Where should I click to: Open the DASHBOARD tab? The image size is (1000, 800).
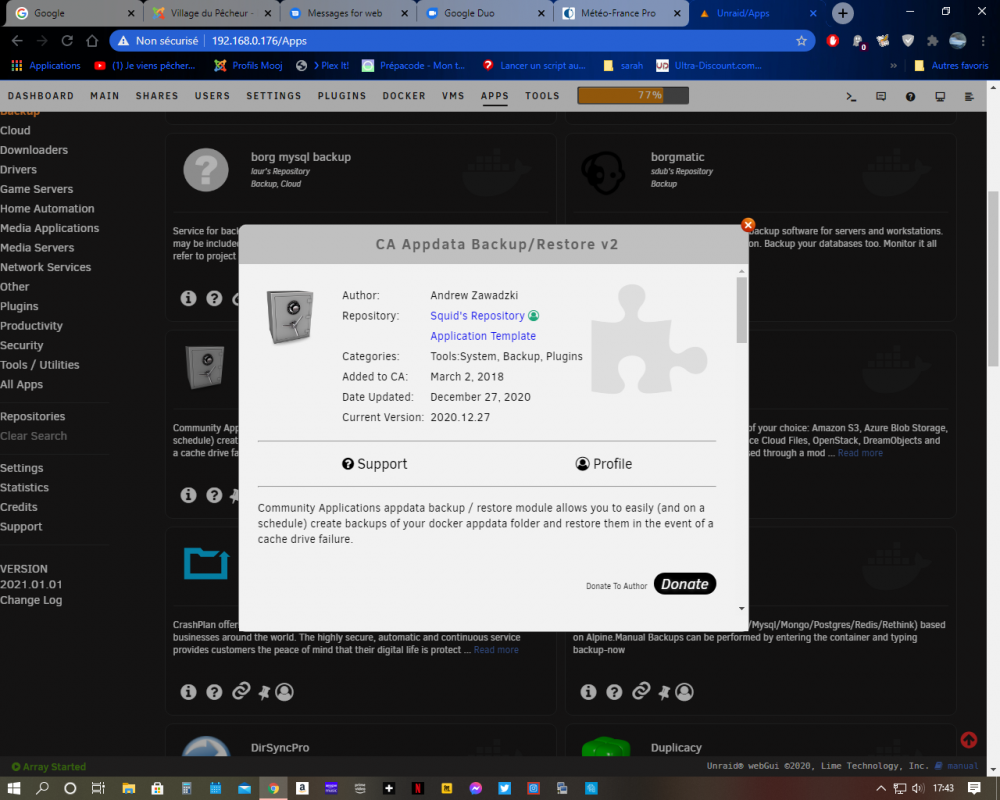pyautogui.click(x=41, y=96)
